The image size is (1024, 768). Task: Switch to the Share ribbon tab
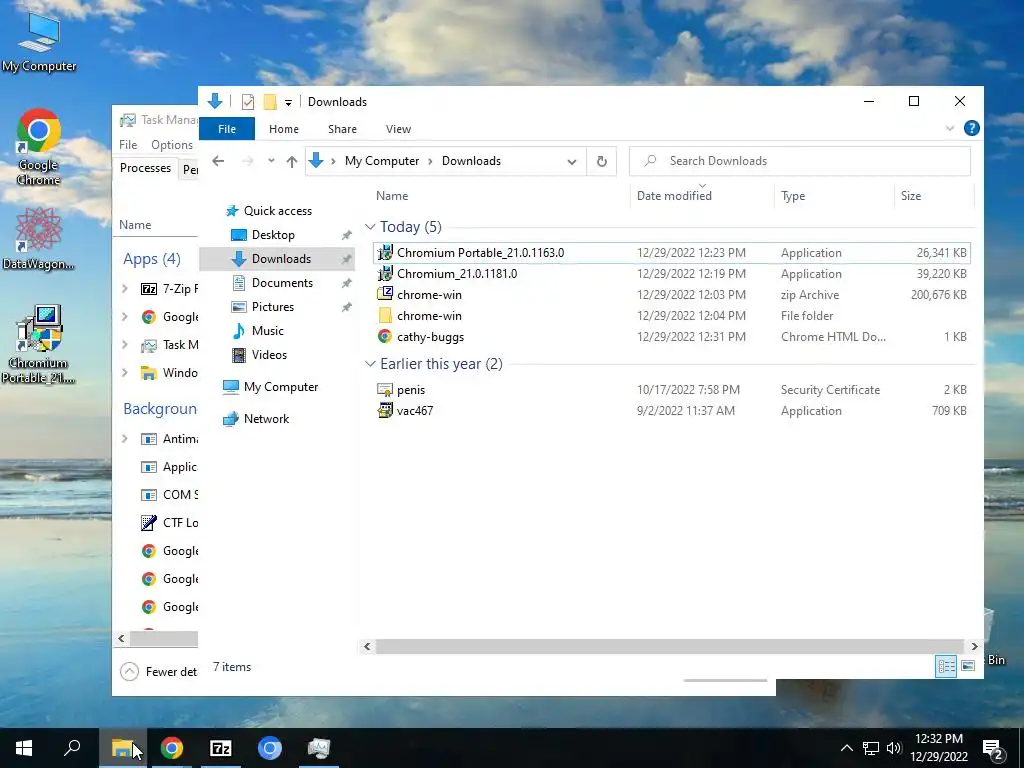[342, 129]
